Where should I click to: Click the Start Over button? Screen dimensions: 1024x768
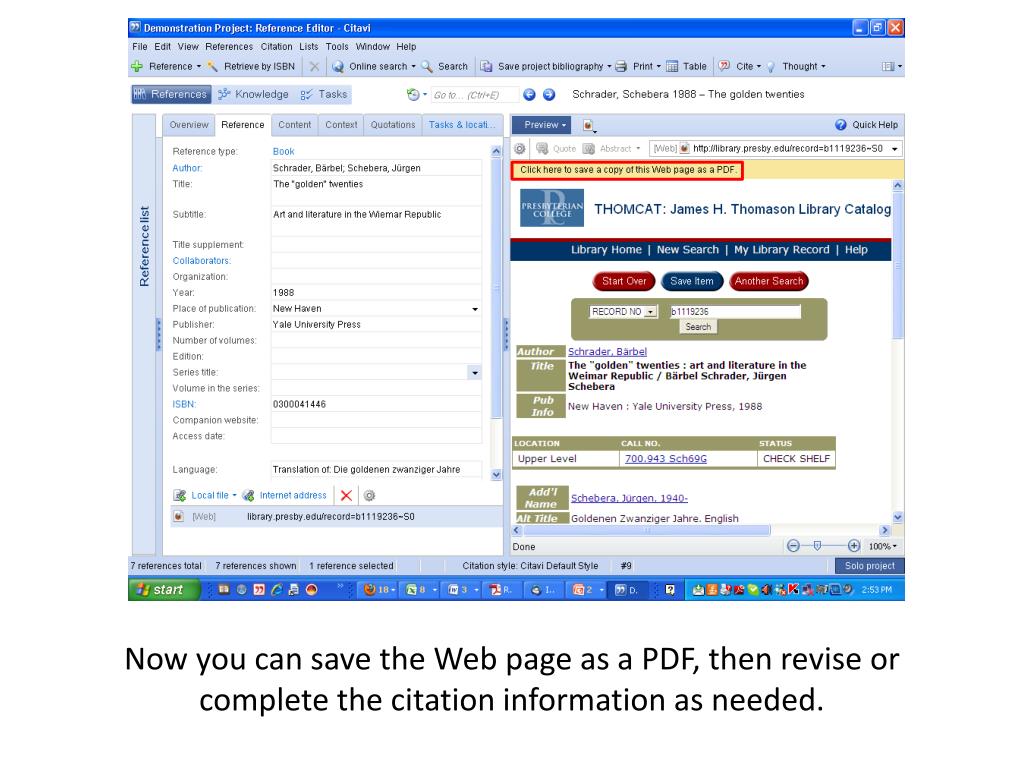tap(624, 281)
